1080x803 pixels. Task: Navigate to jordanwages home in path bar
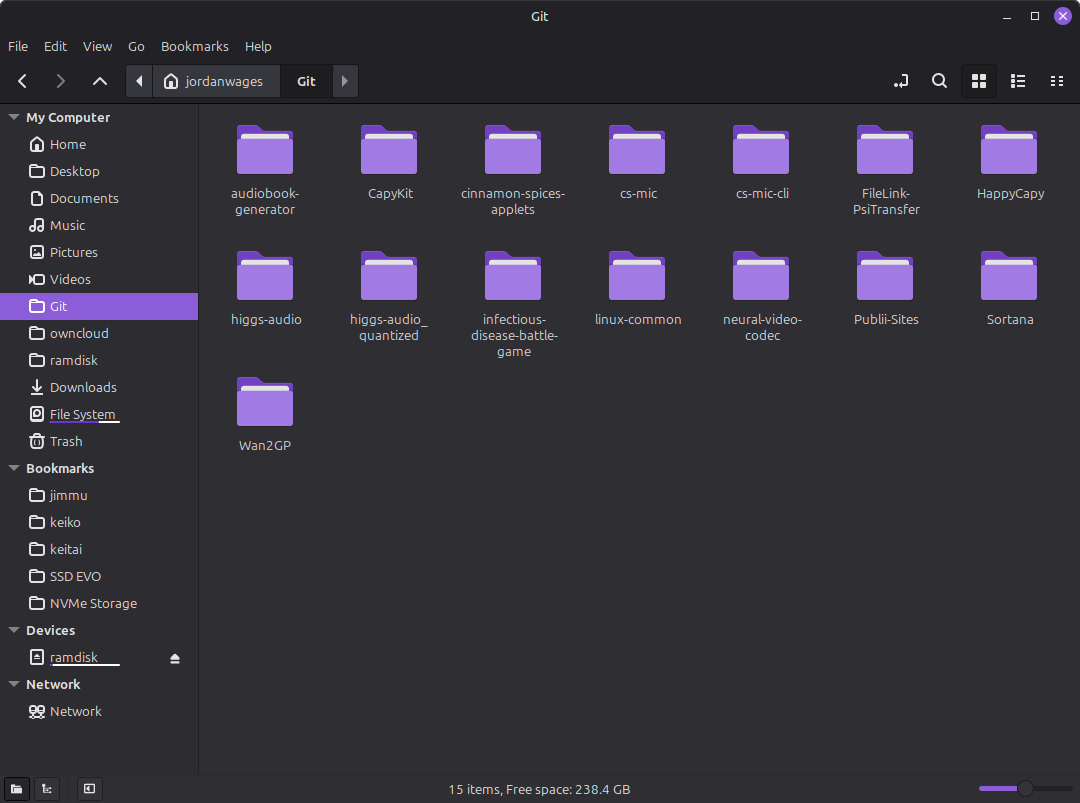216,81
